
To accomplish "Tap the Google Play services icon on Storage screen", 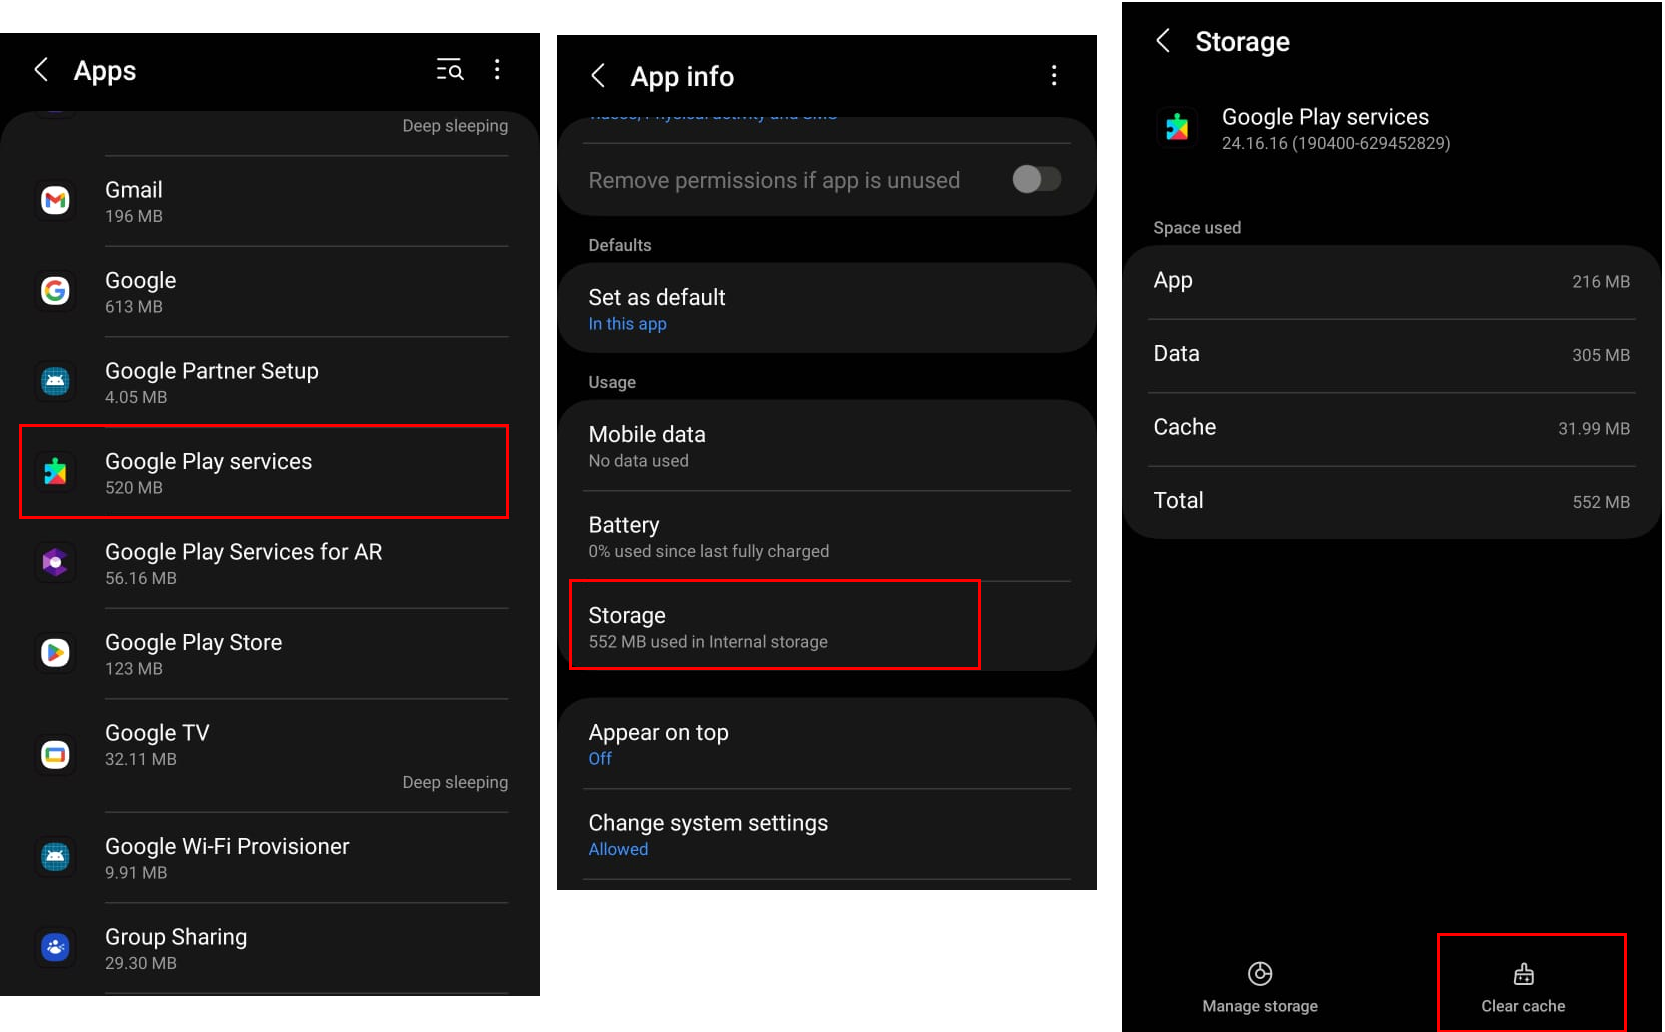I will pos(1177,128).
